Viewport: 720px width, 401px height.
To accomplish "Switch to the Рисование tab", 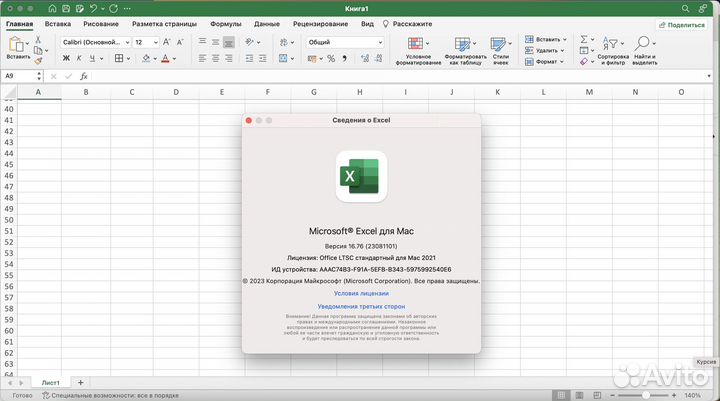I will (101, 24).
